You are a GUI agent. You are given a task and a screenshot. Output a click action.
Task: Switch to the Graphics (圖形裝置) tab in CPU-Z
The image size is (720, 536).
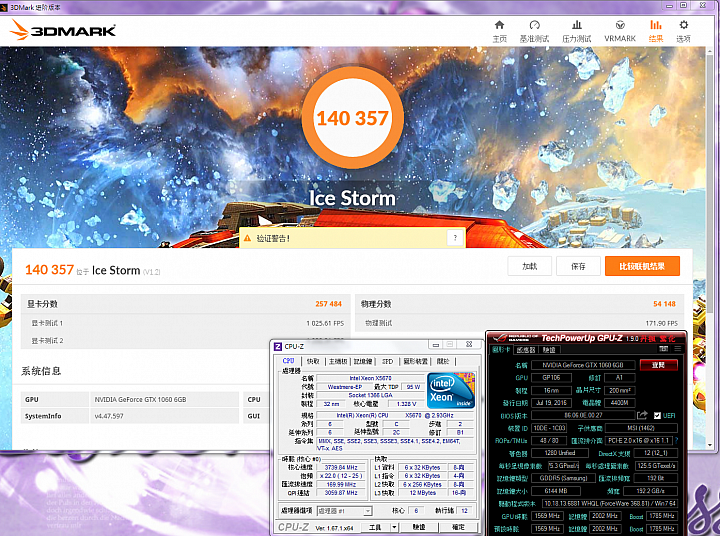tap(416, 361)
